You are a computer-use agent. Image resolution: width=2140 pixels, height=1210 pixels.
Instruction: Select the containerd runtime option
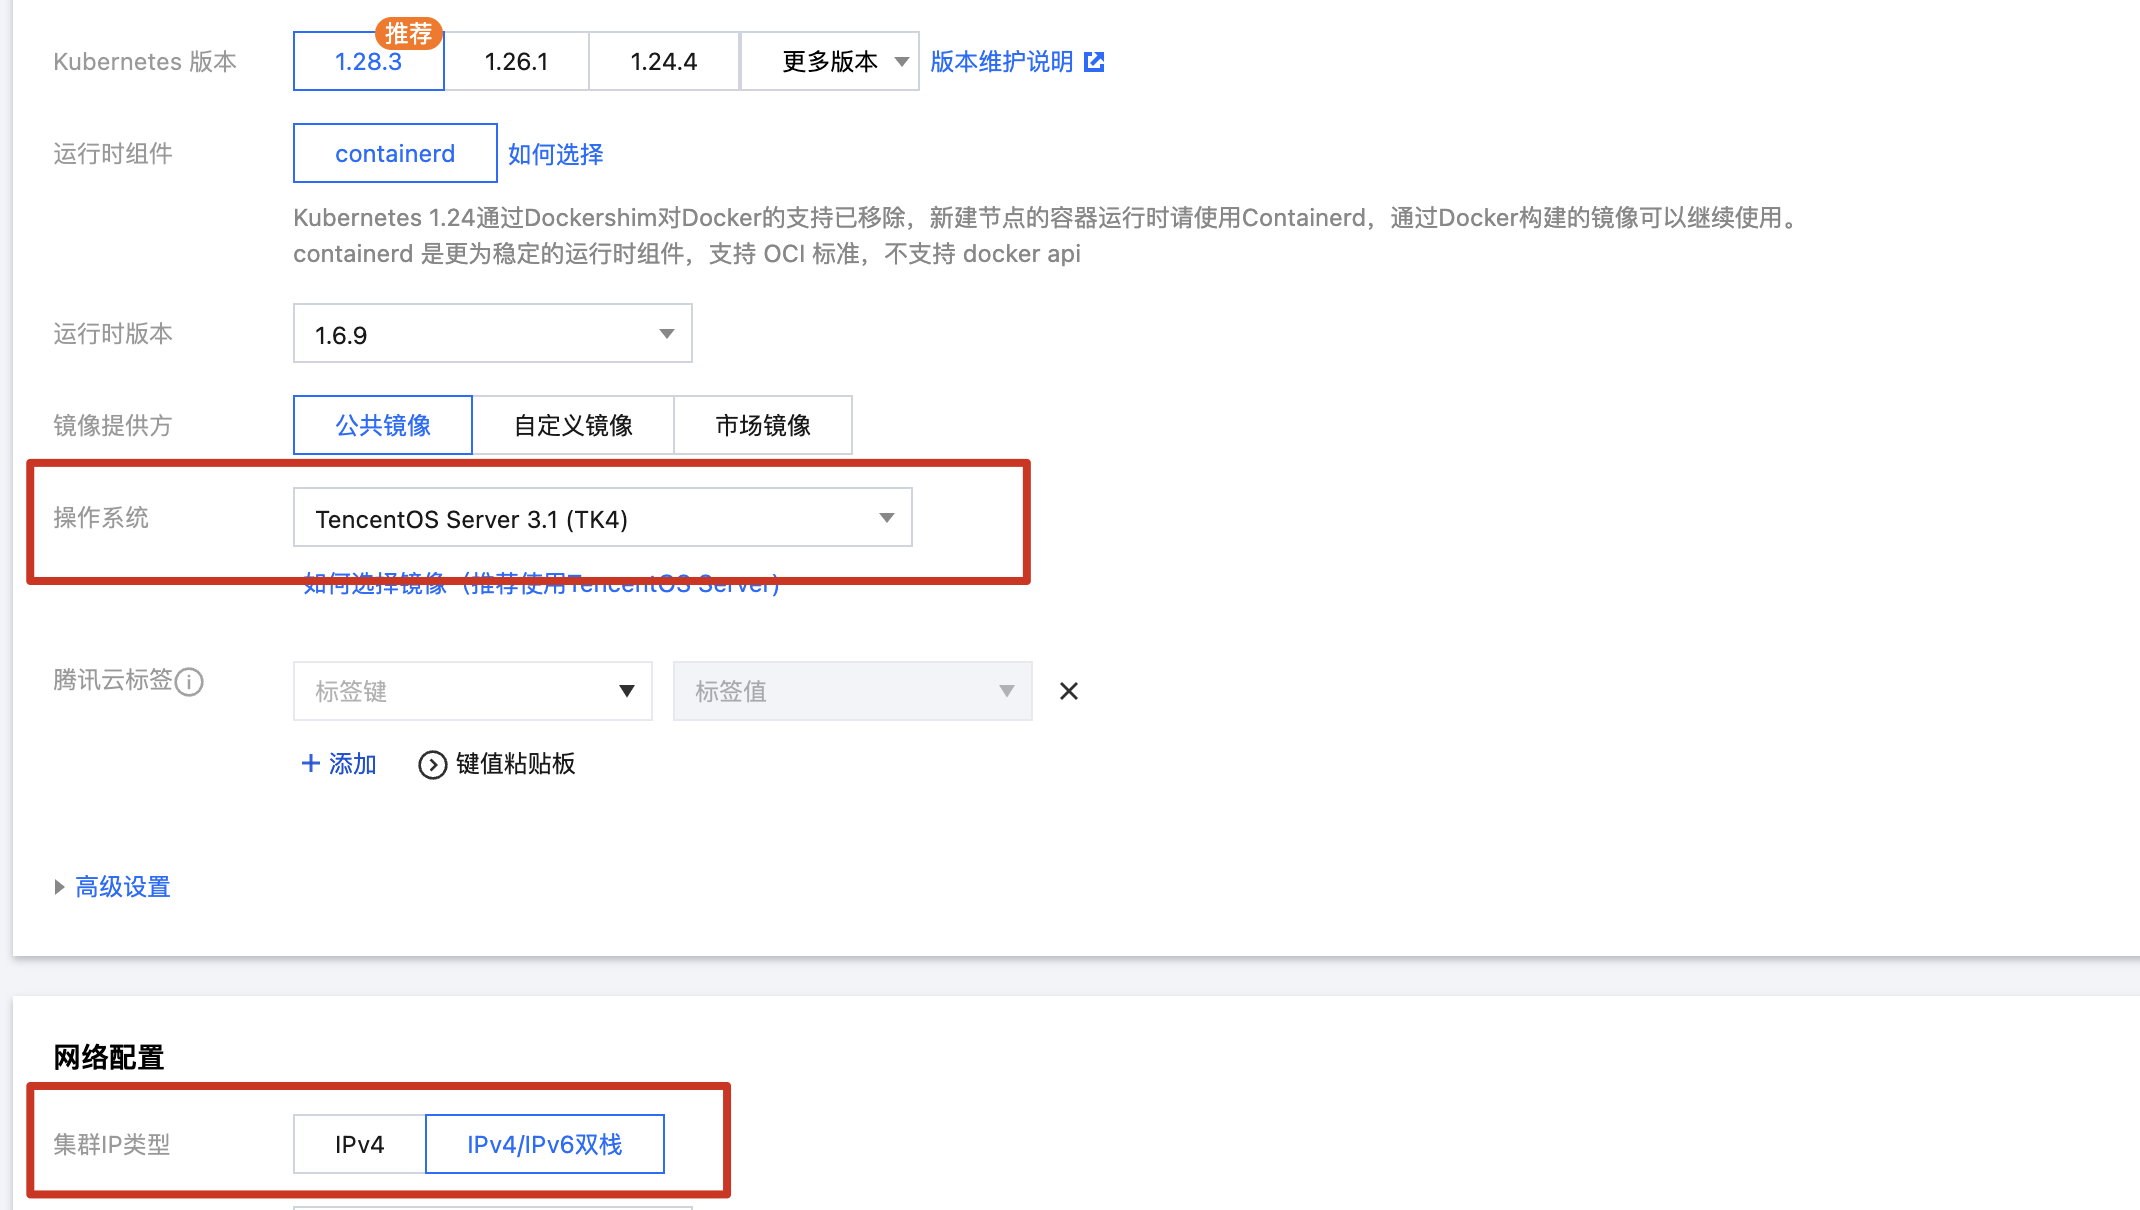tap(395, 154)
